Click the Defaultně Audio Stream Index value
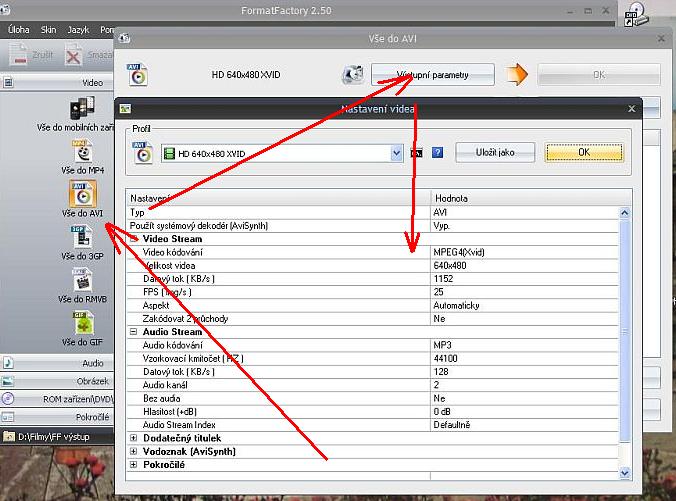The height and width of the screenshot is (501, 676). [x=451, y=425]
